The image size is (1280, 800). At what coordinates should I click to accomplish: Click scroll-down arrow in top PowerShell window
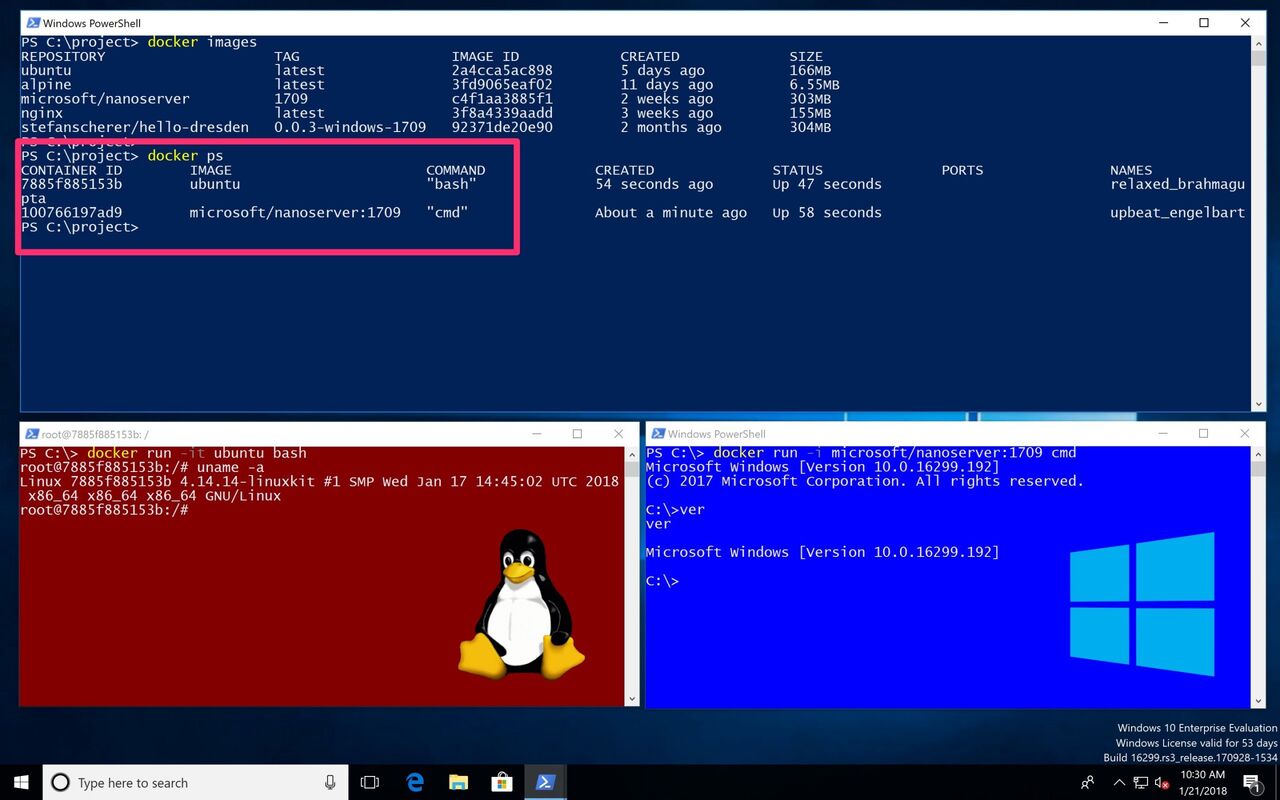(x=1259, y=404)
